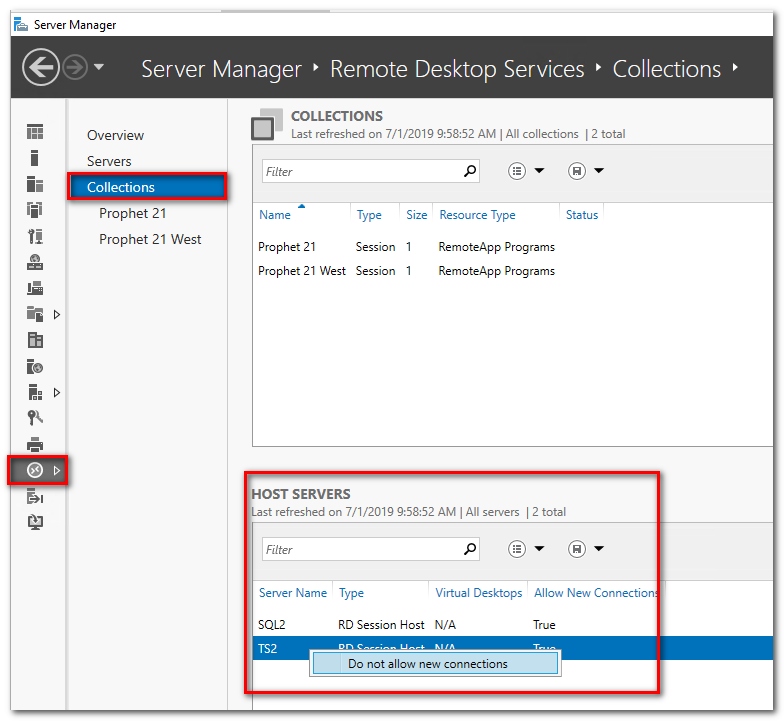Open the Fax Server sidebar icon

tap(35, 288)
